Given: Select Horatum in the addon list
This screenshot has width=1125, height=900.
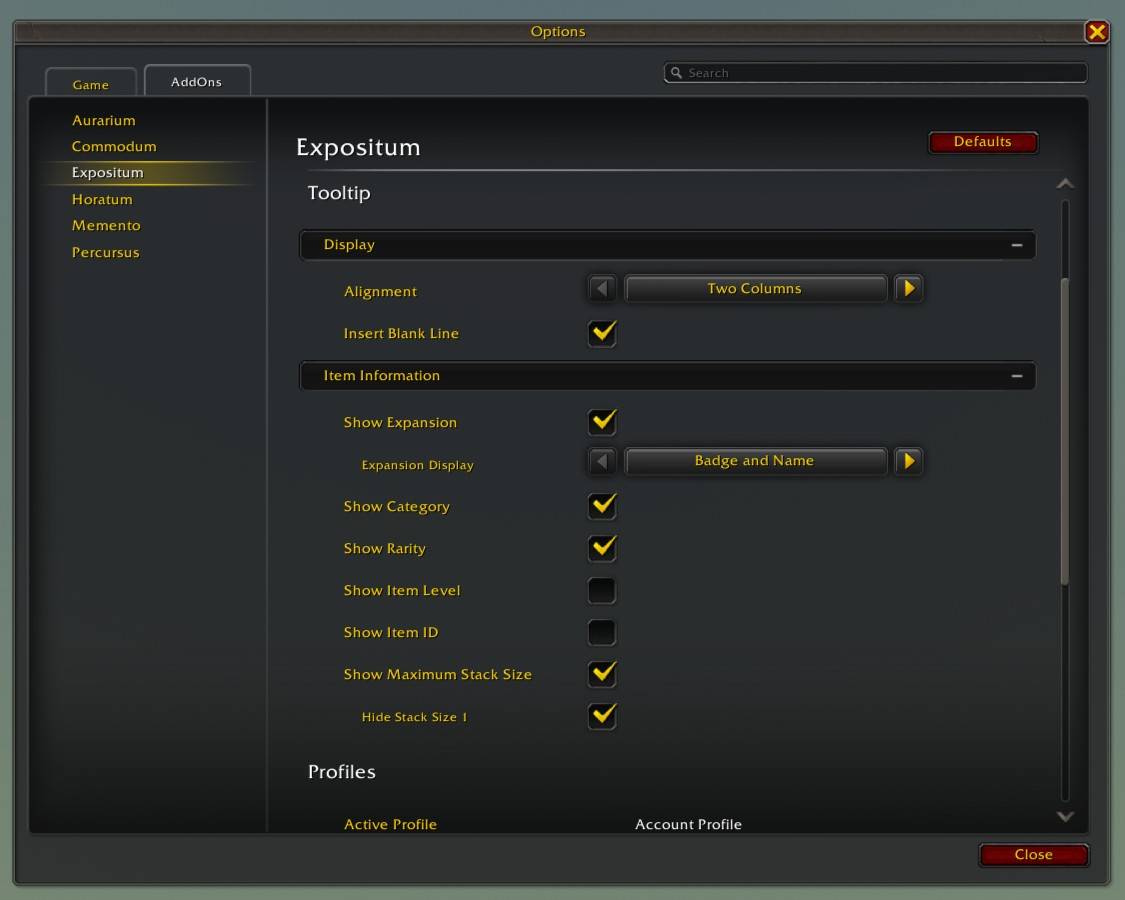Looking at the screenshot, I should point(102,199).
